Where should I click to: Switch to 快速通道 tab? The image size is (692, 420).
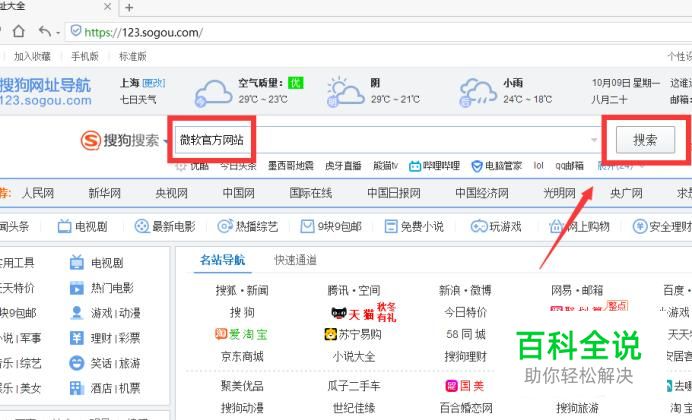pos(295,260)
